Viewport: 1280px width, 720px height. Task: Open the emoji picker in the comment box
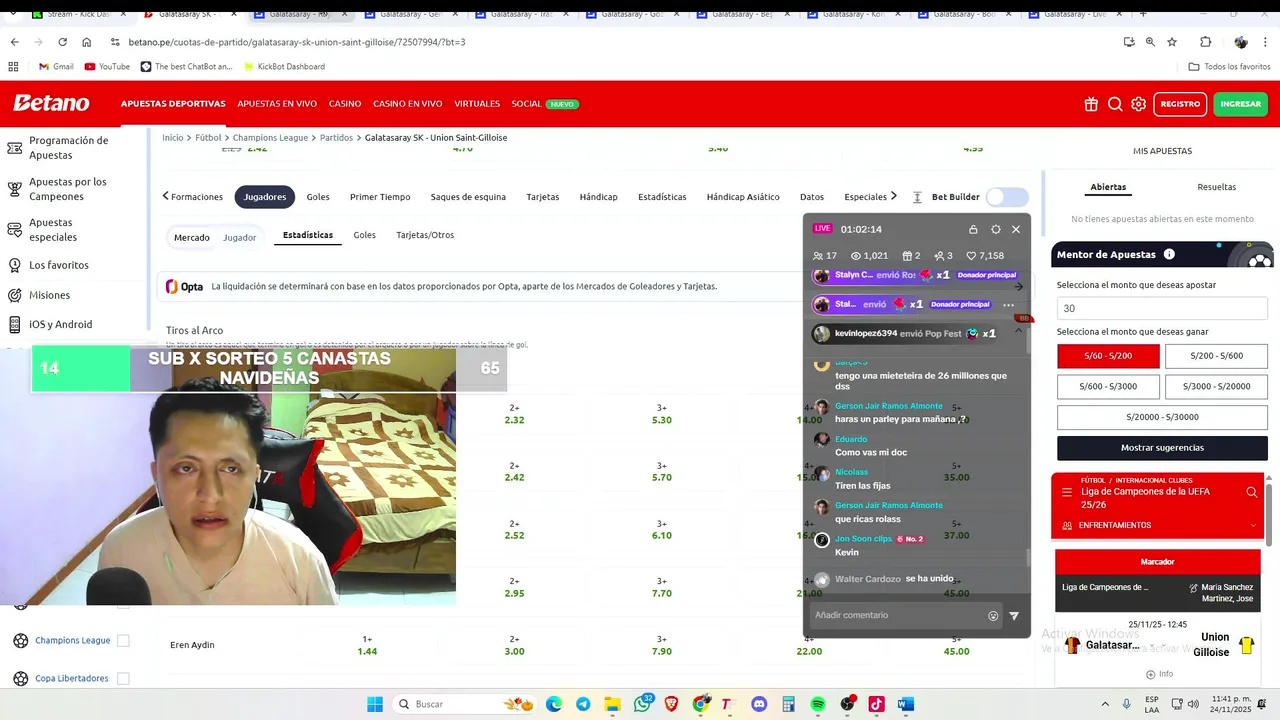point(993,616)
